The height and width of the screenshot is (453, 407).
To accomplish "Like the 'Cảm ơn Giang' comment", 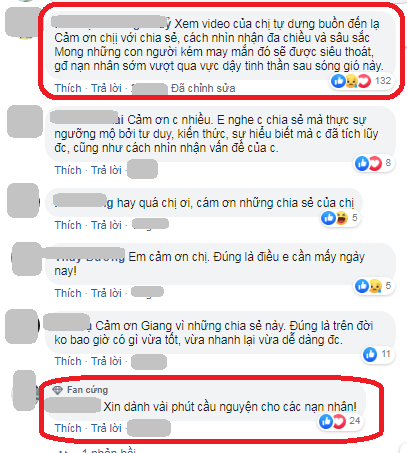I will point(68,361).
